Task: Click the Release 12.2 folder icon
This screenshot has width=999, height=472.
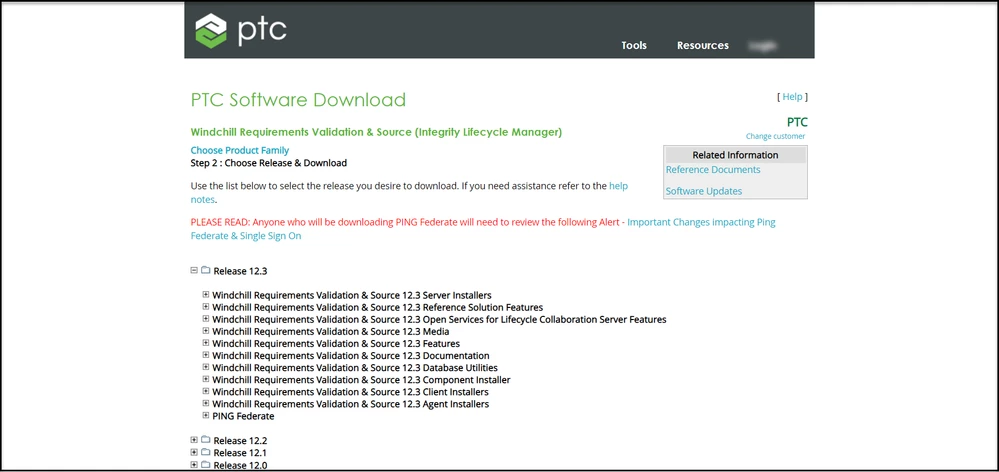Action: click(x=205, y=440)
